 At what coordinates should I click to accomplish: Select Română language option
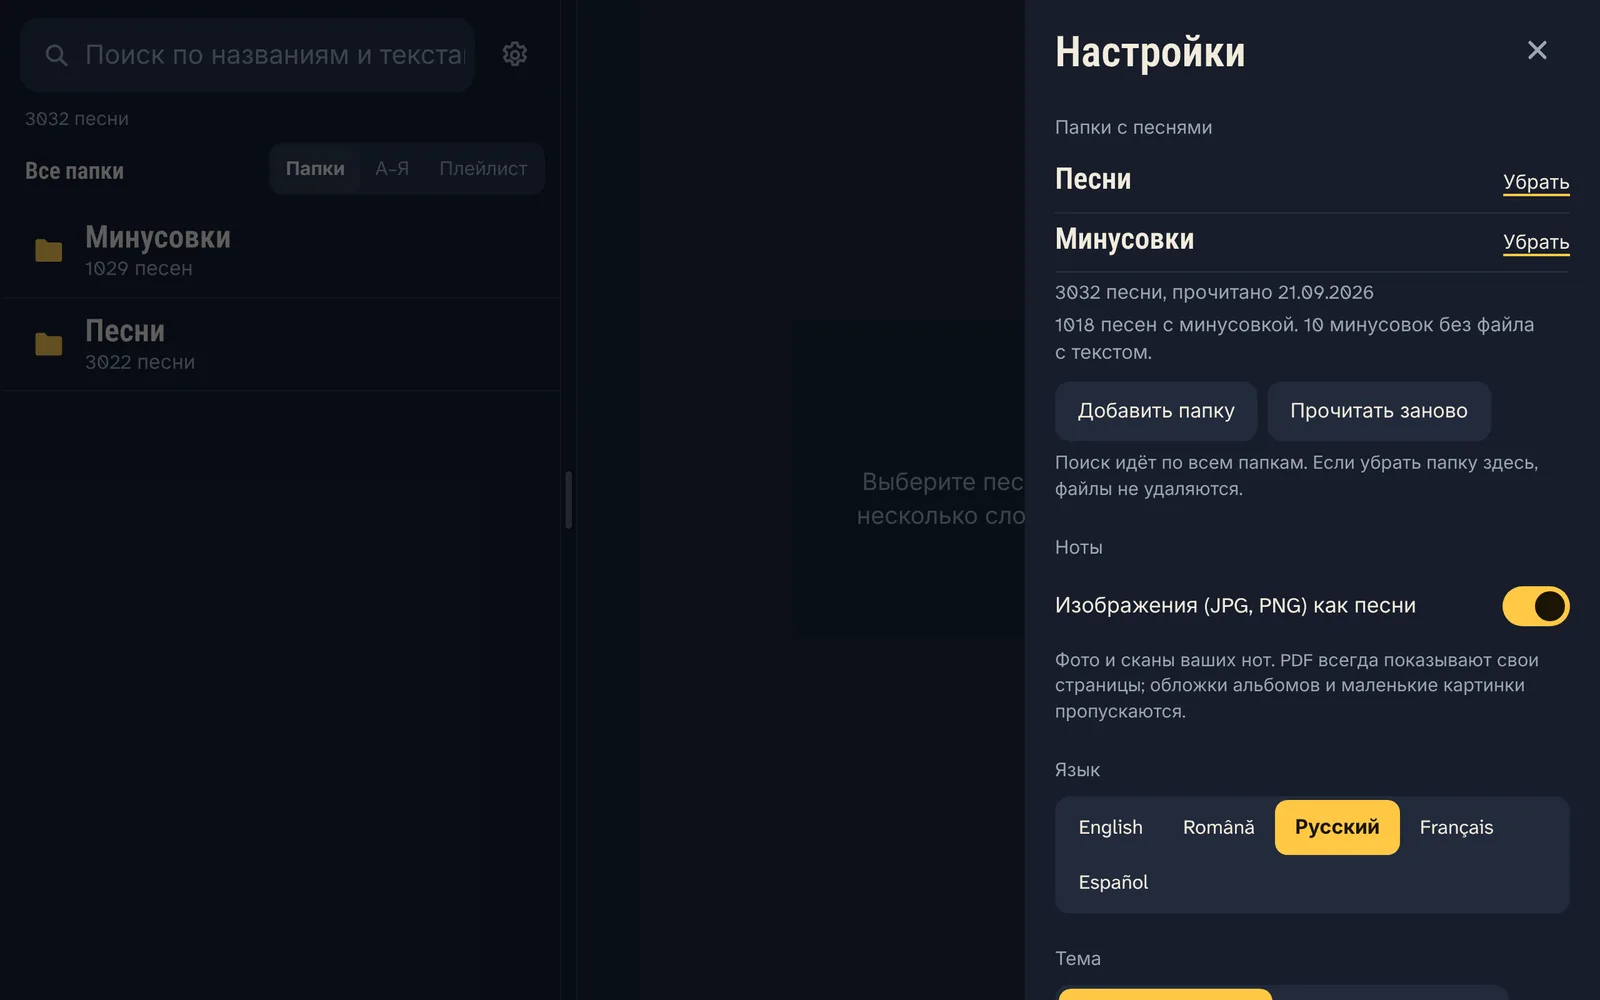(x=1218, y=827)
